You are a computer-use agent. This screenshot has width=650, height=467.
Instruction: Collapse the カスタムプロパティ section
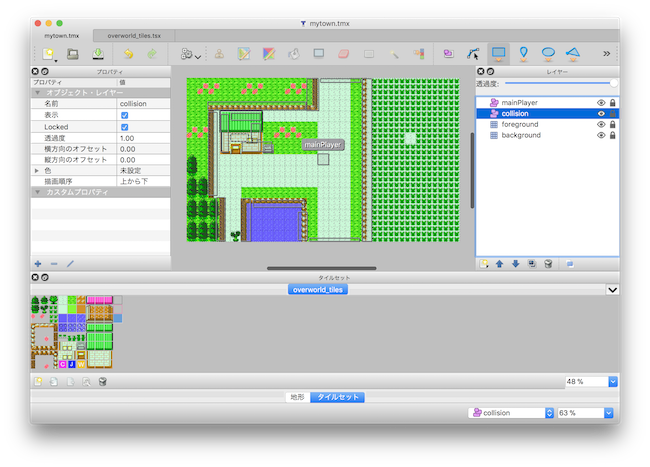click(x=38, y=192)
